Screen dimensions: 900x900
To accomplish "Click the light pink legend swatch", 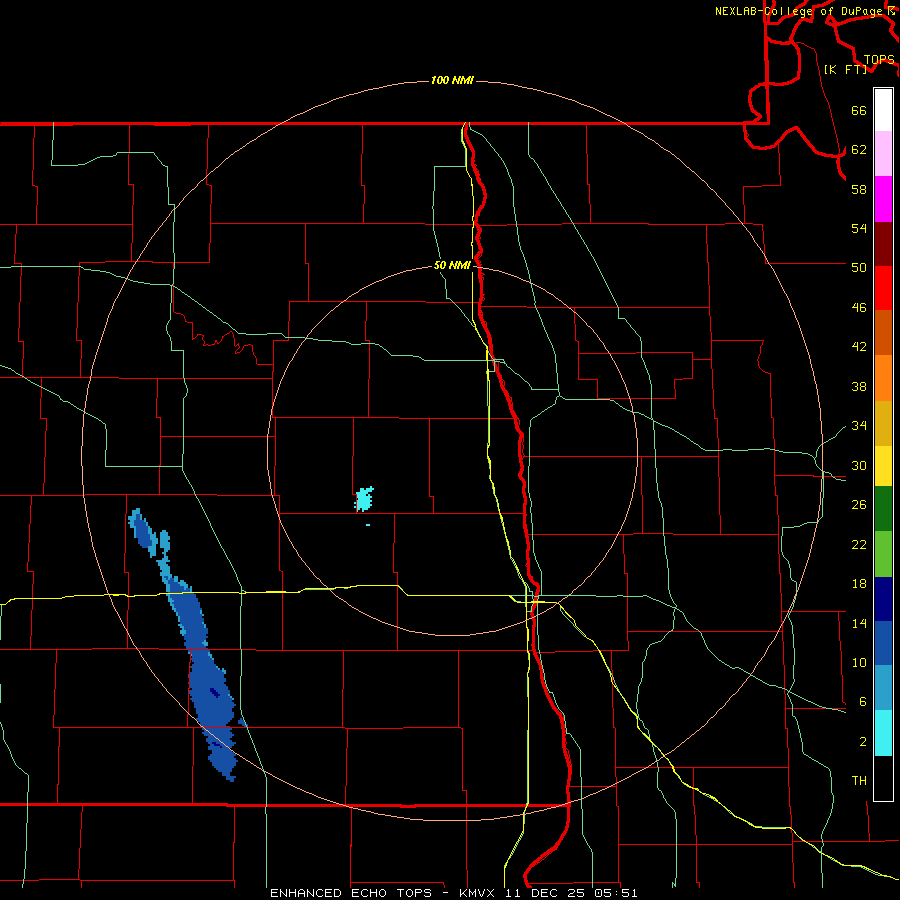I will [883, 154].
